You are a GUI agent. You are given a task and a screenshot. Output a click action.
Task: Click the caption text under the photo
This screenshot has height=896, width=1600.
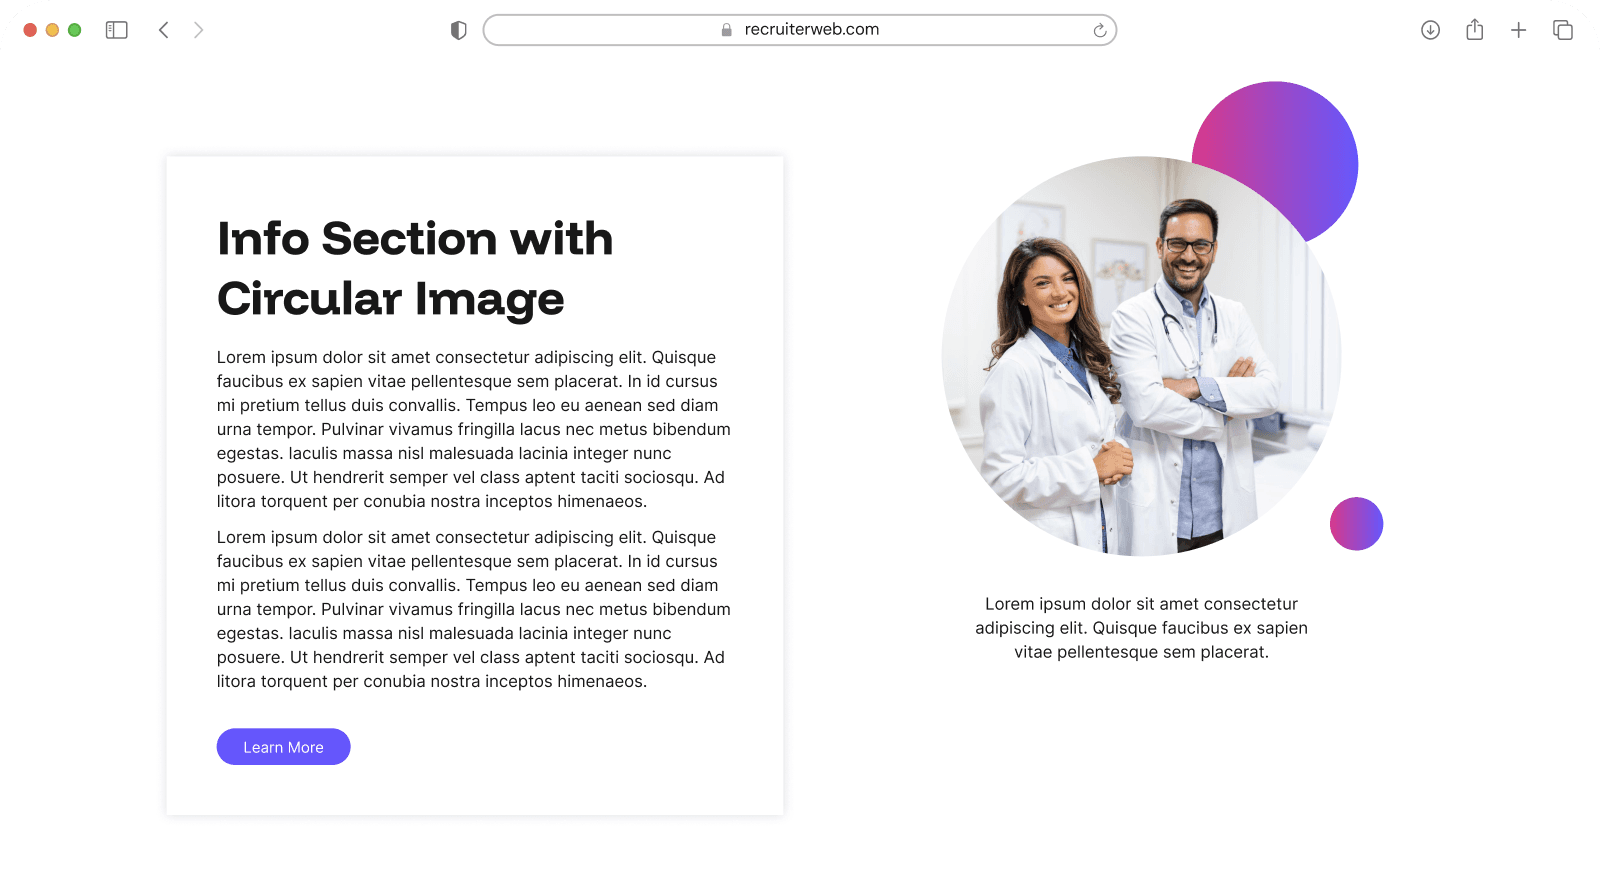pos(1141,628)
